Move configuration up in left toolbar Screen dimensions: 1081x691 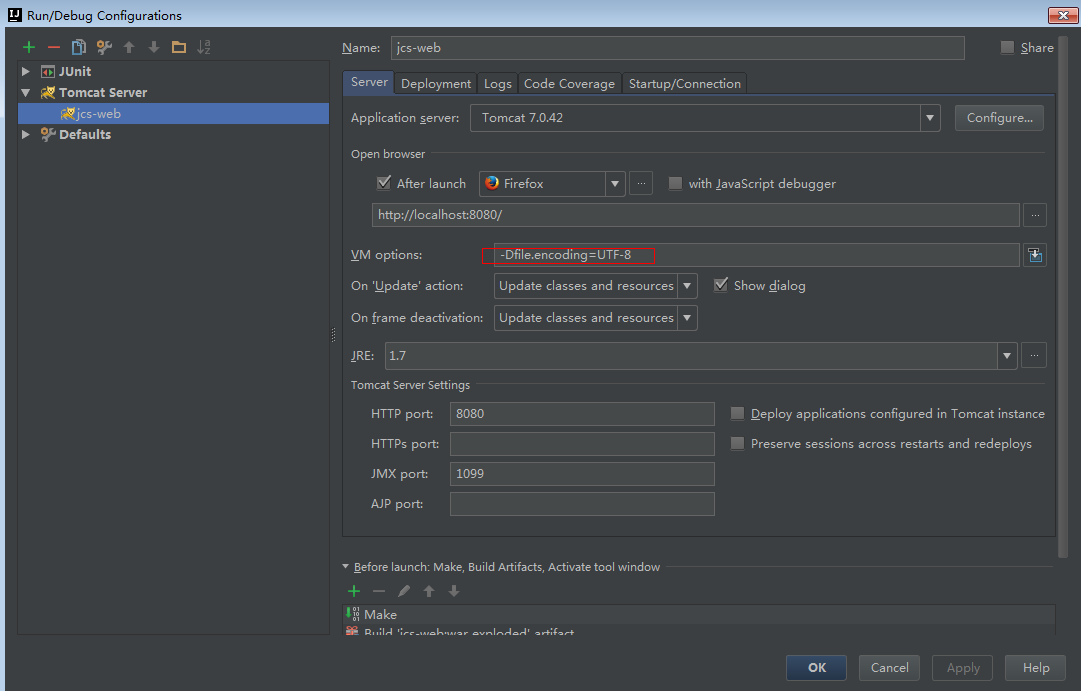129,48
